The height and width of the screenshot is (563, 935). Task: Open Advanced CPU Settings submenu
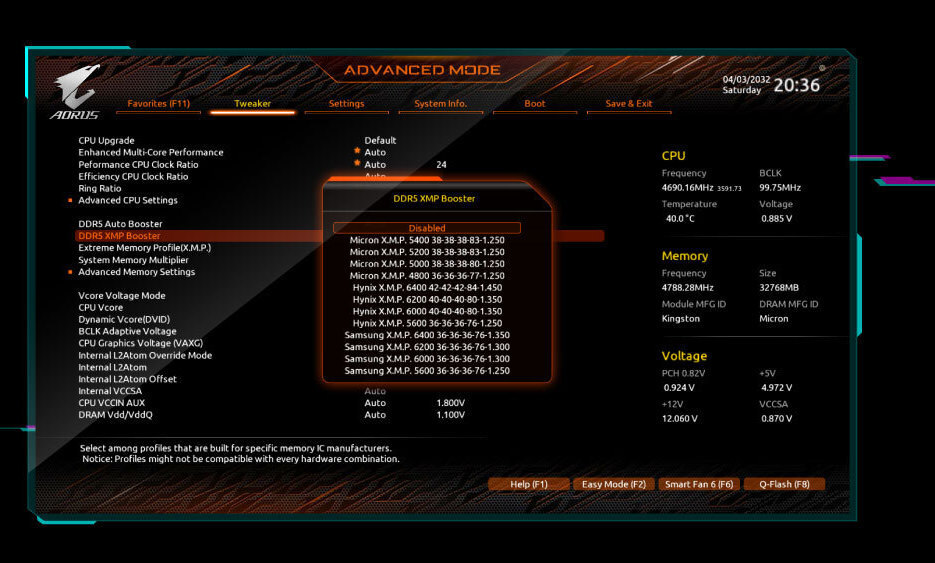point(128,200)
